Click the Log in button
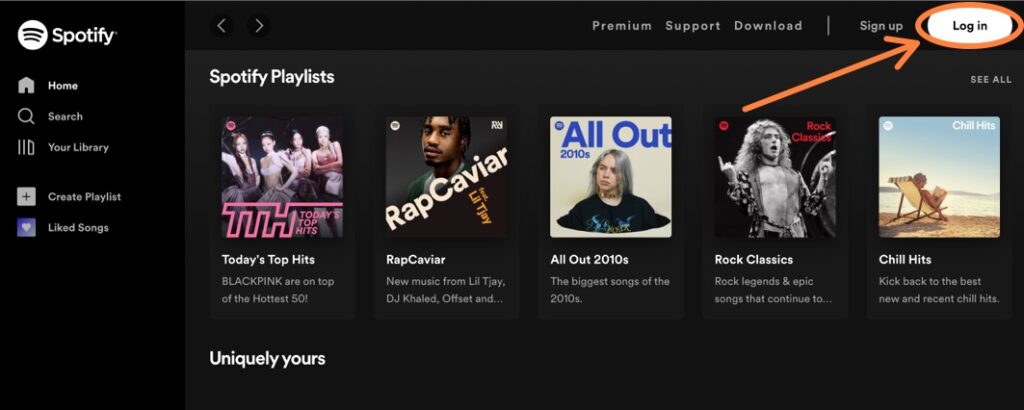Screen dimensions: 1024x410 click(x=970, y=26)
